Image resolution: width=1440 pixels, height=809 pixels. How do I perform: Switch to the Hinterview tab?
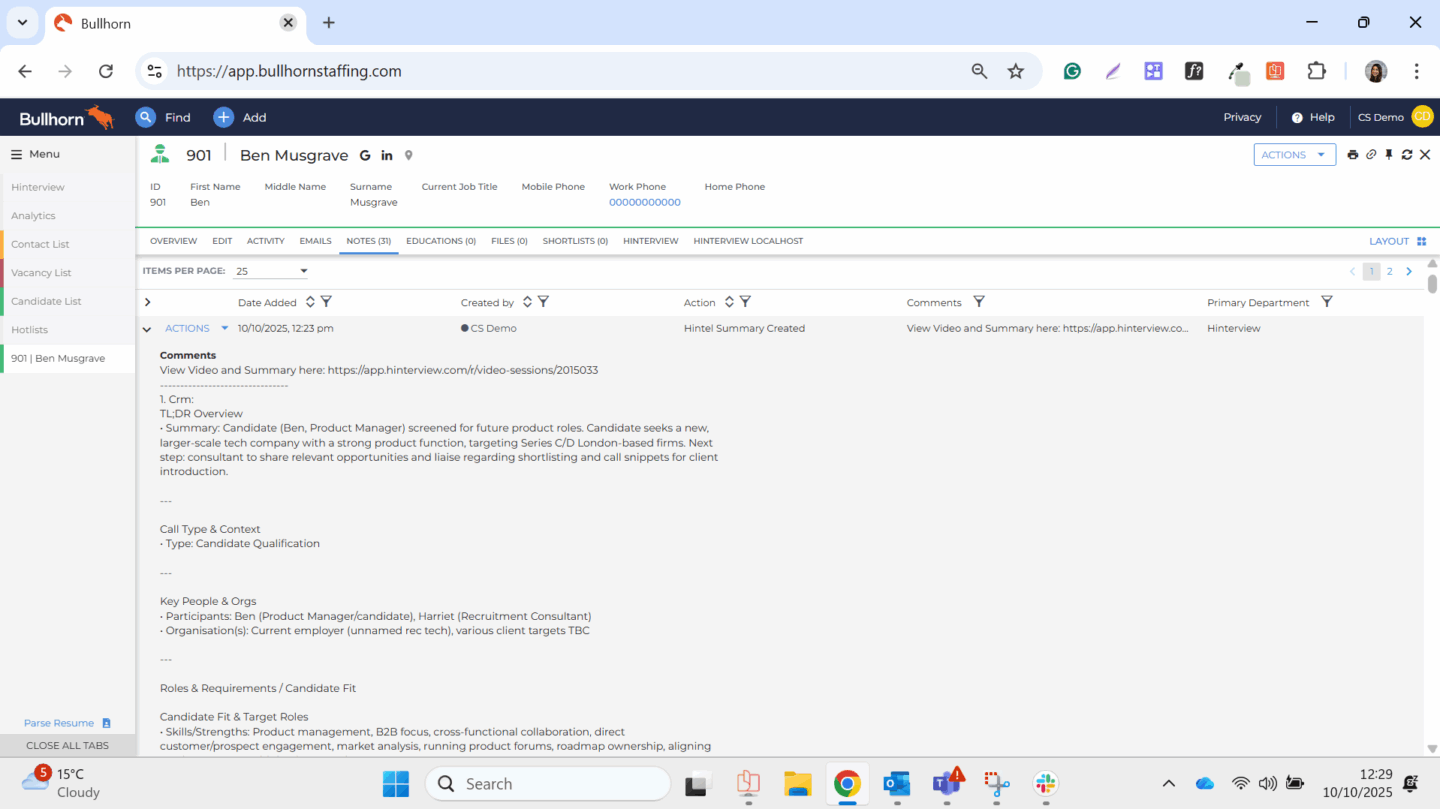pyautogui.click(x=650, y=240)
